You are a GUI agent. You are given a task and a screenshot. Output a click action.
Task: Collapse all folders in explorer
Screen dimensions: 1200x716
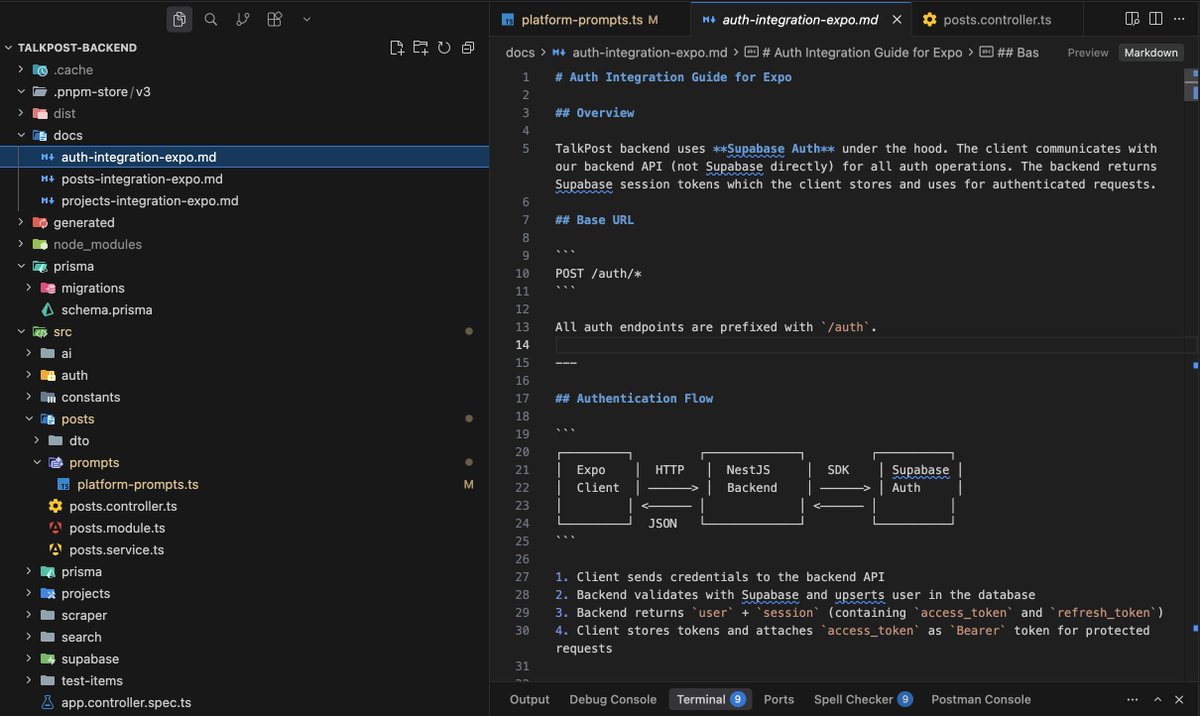467,47
